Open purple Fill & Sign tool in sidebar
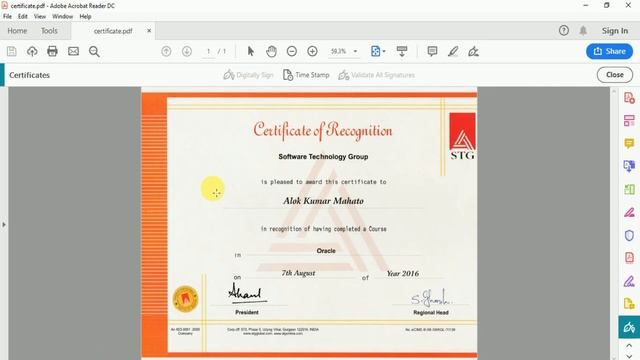The height and width of the screenshot is (360, 640). (629, 281)
